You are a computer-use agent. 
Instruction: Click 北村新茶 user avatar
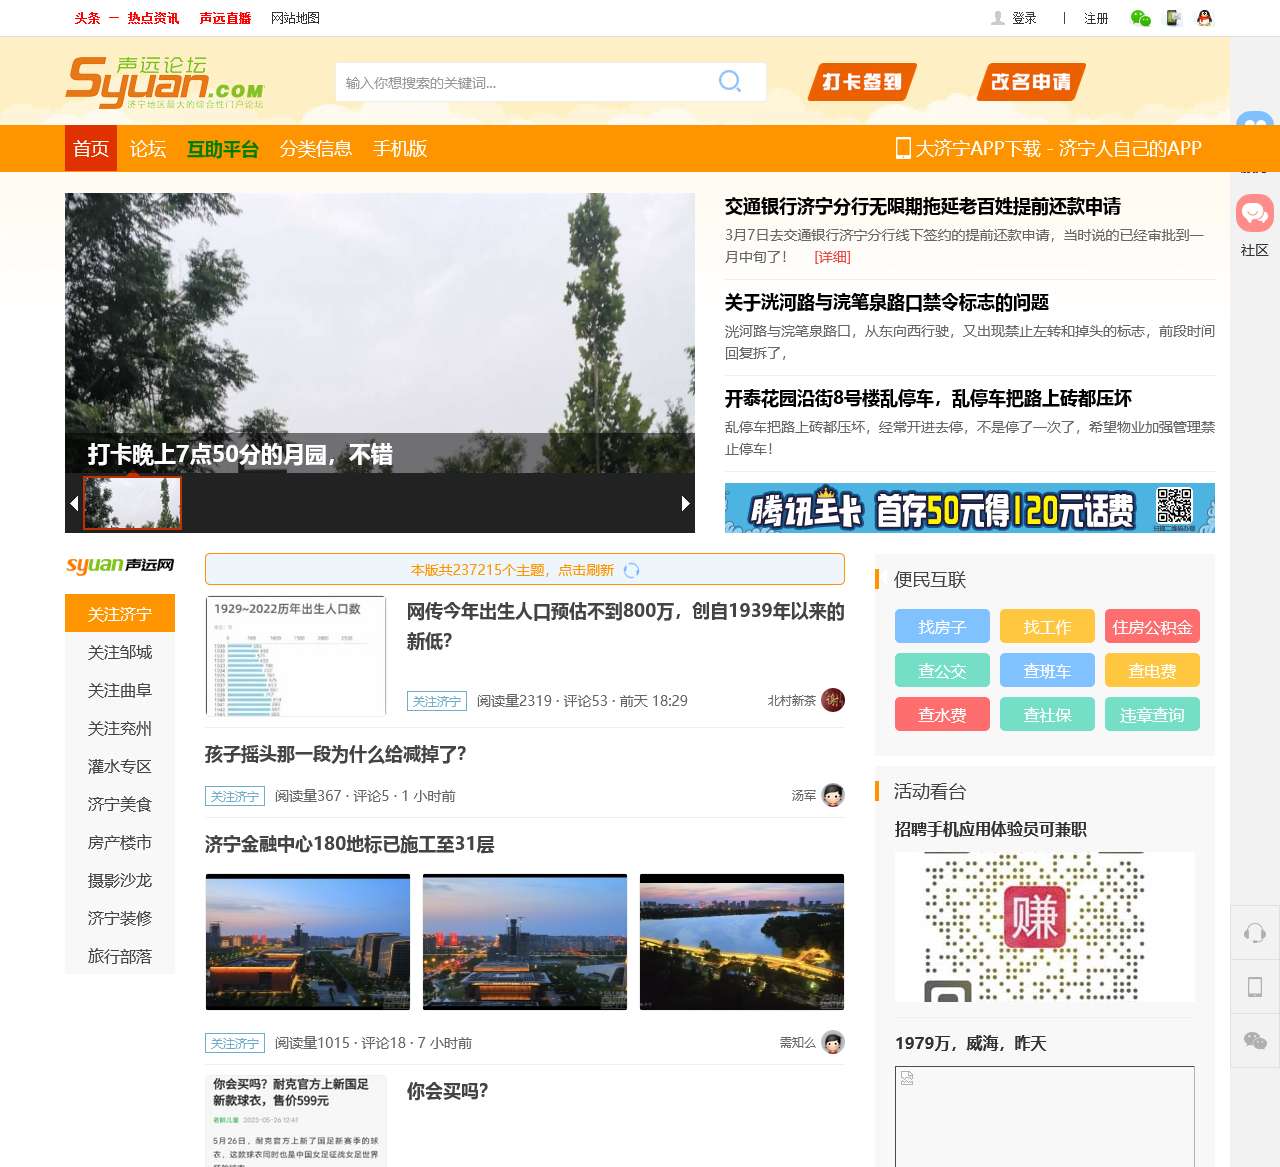[833, 700]
